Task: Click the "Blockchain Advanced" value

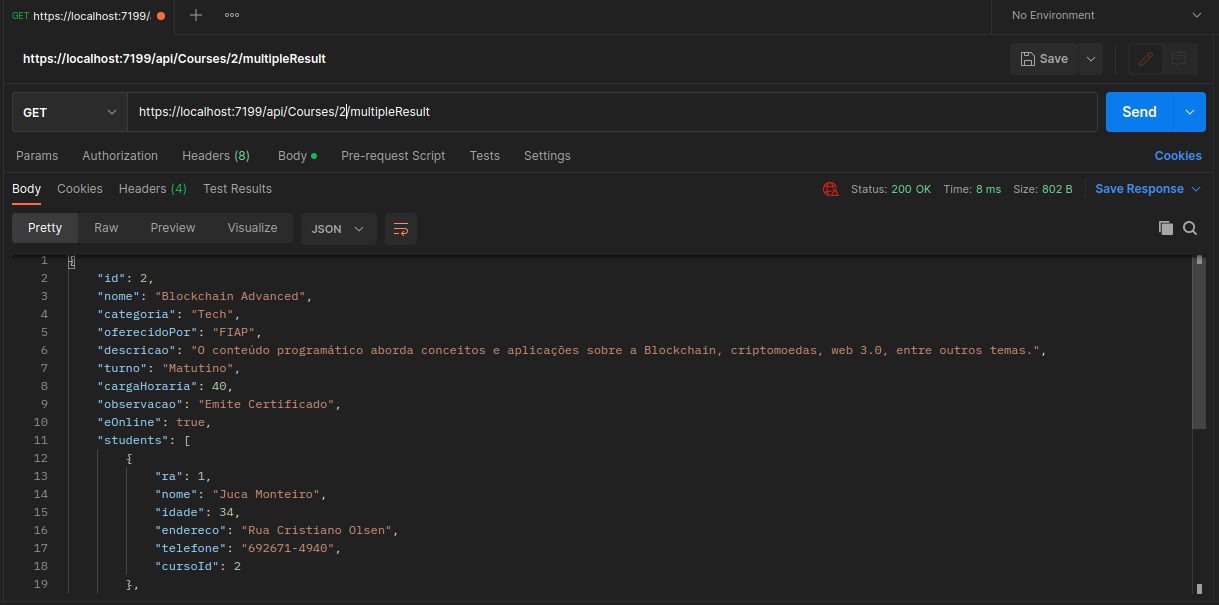Action: [231, 296]
